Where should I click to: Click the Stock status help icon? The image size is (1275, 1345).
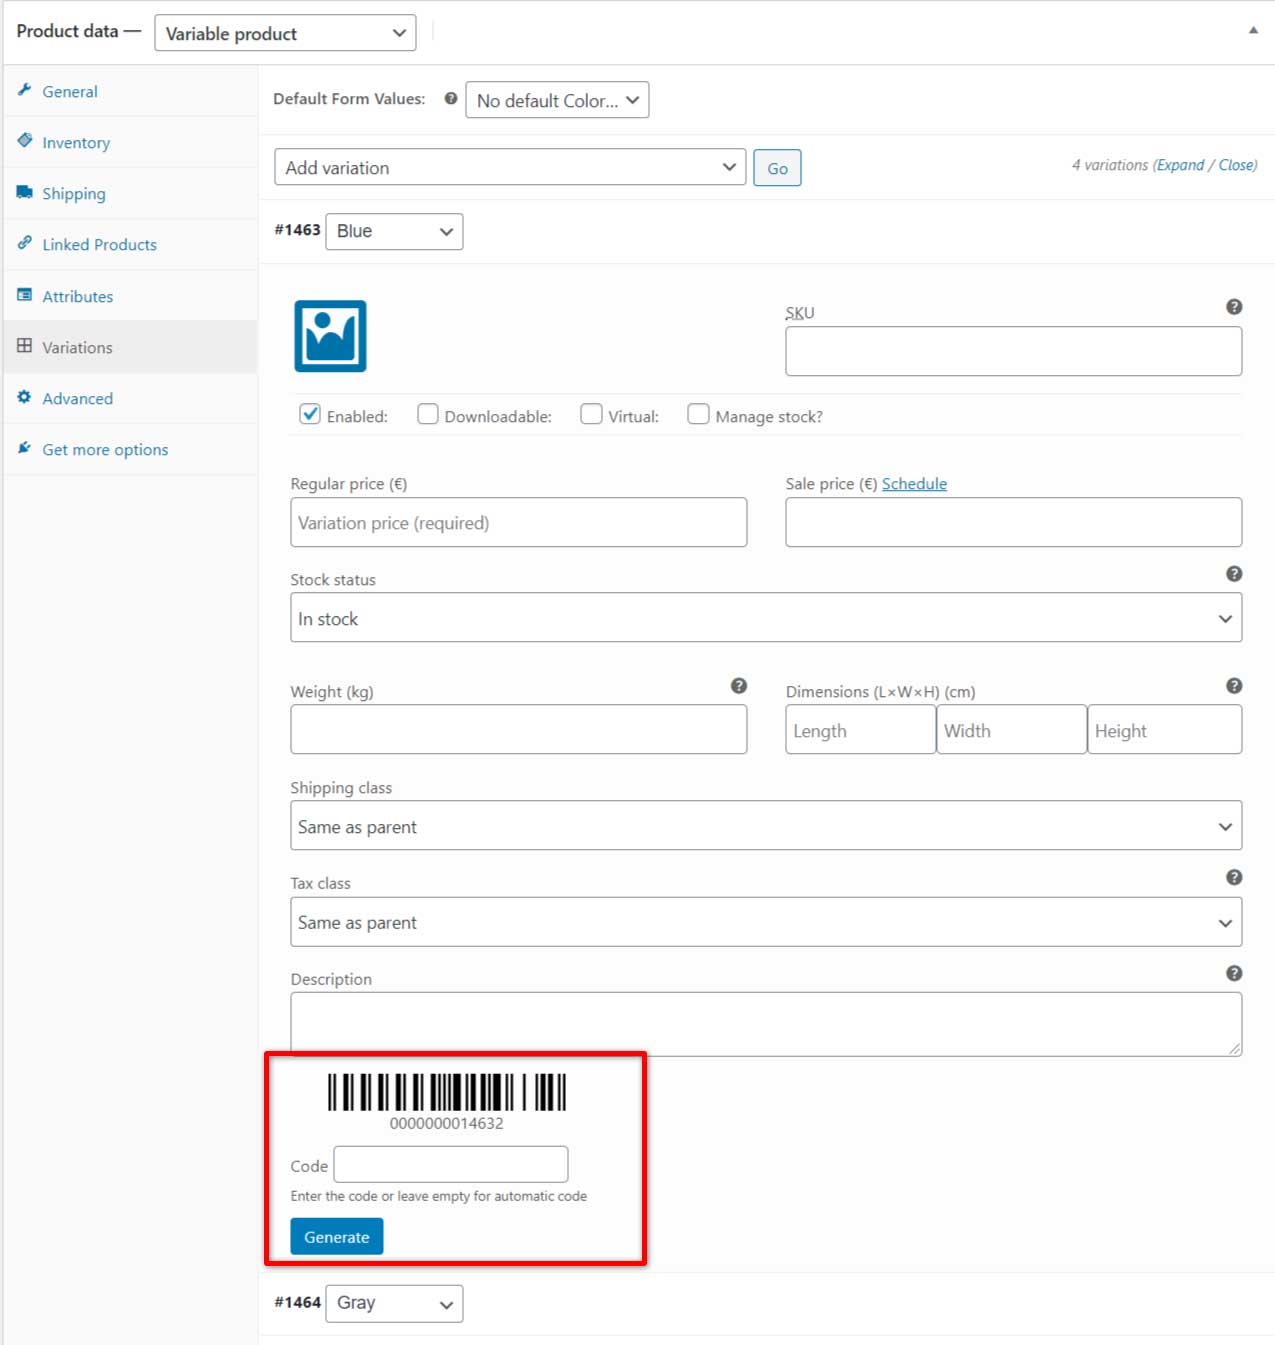coord(1234,574)
